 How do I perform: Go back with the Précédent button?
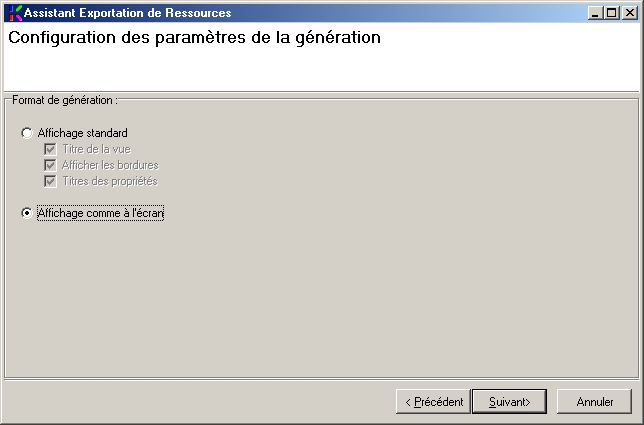click(433, 402)
